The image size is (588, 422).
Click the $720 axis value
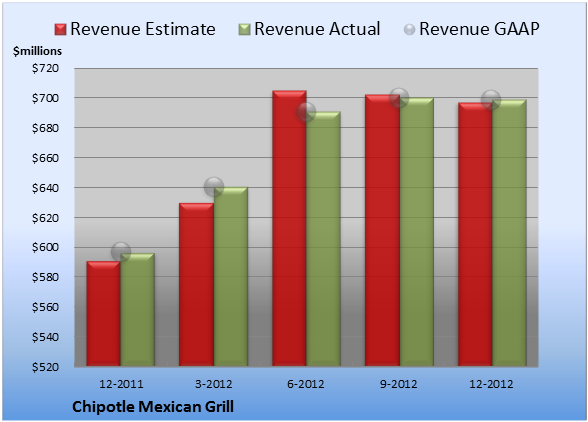click(45, 68)
